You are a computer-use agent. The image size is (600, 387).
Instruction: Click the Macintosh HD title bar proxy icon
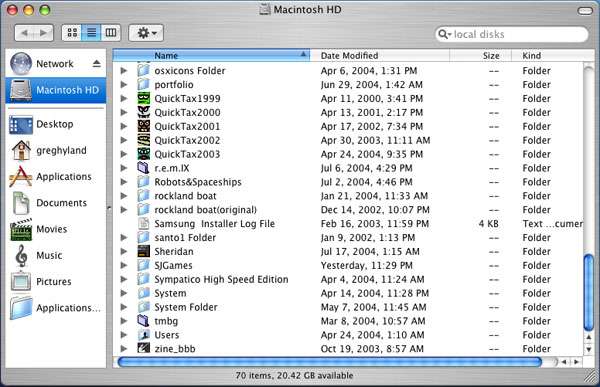pyautogui.click(x=264, y=9)
